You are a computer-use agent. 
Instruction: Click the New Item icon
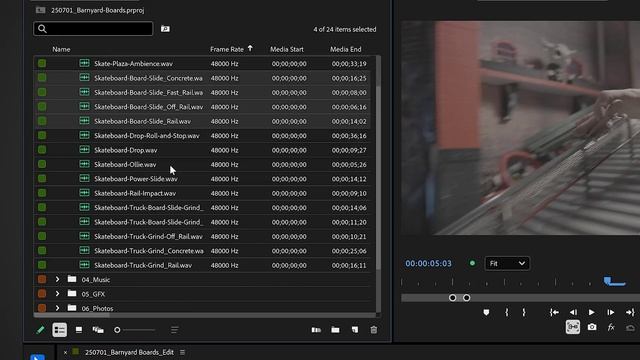[x=355, y=330]
